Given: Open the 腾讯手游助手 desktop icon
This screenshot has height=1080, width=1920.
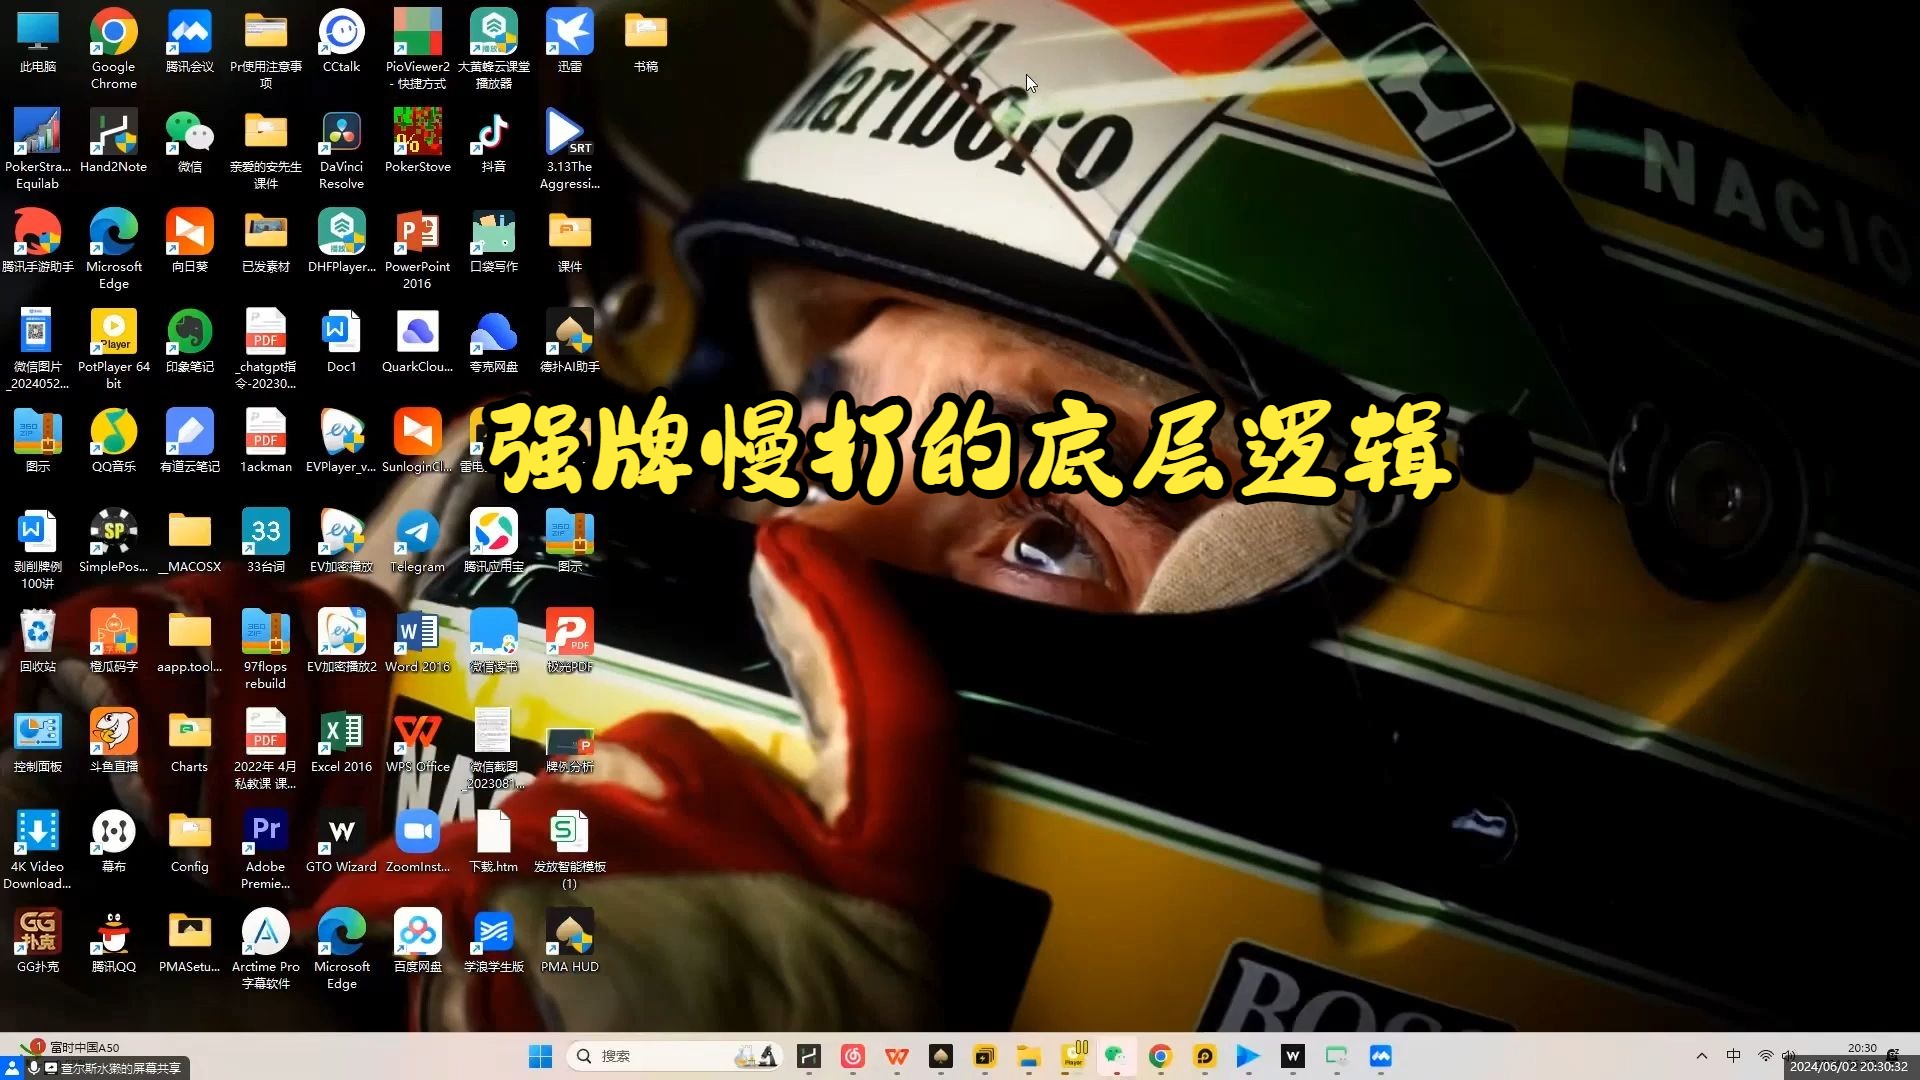Looking at the screenshot, I should (x=37, y=242).
